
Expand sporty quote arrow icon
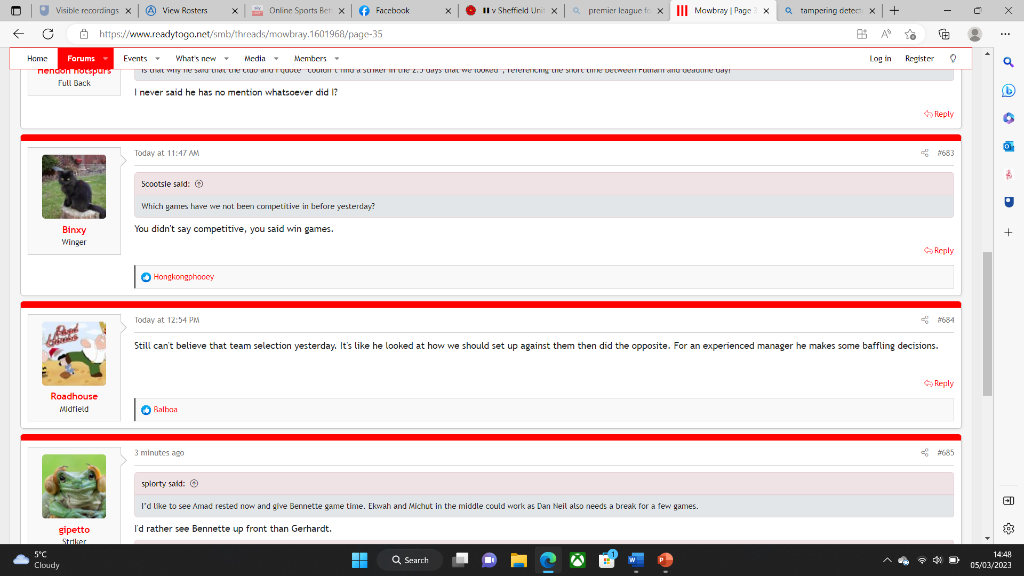194,484
